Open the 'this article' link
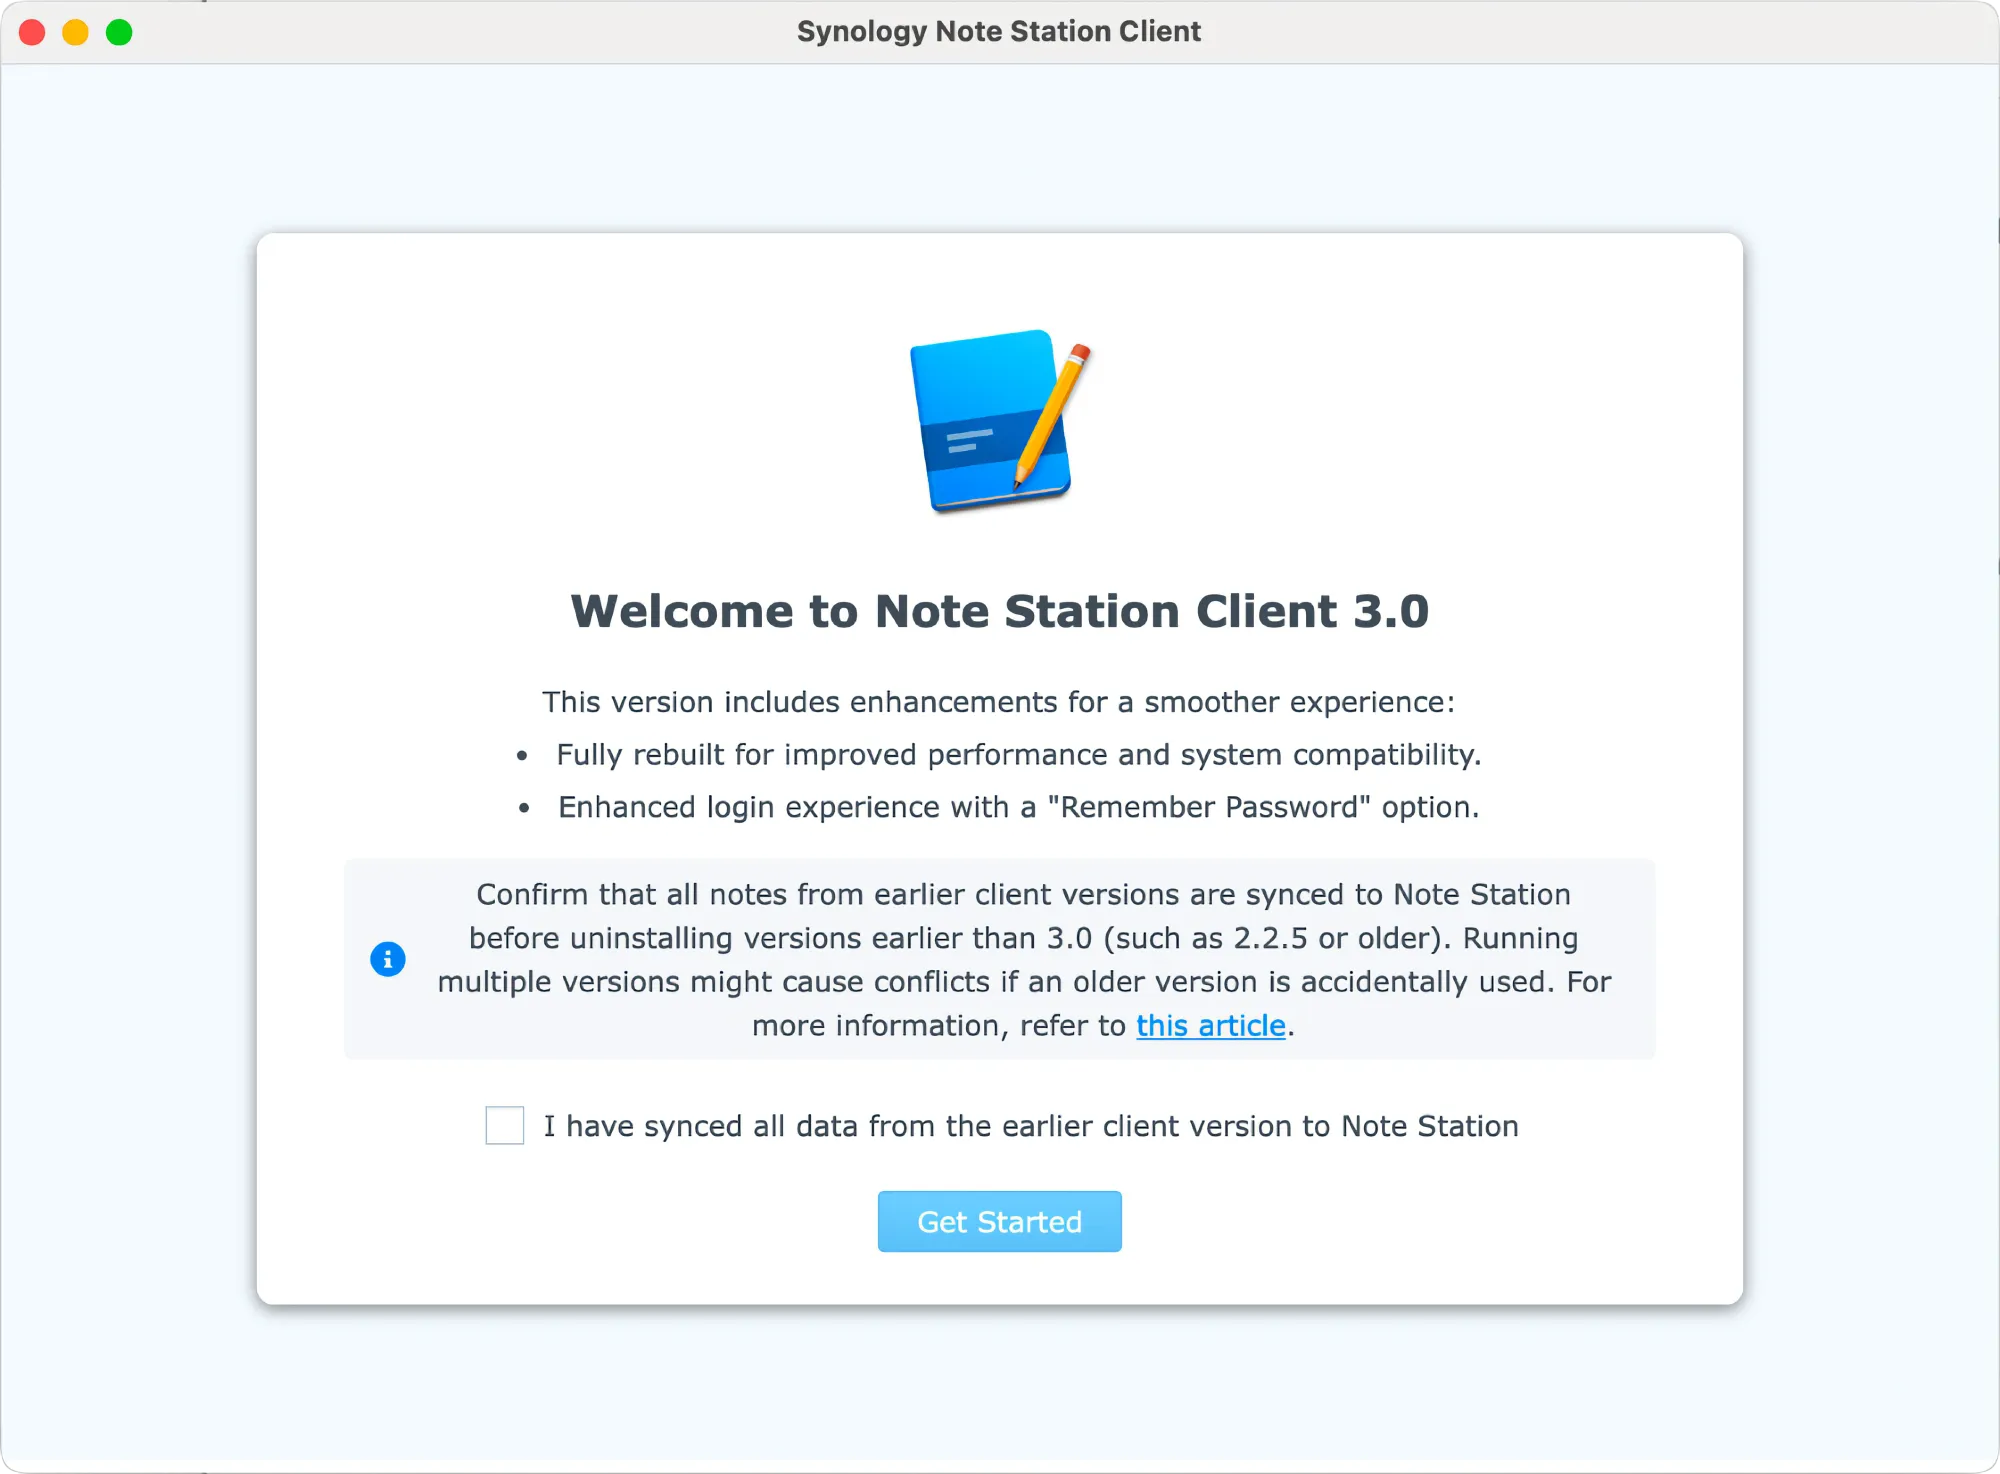This screenshot has height=1474, width=2000. [x=1210, y=1025]
